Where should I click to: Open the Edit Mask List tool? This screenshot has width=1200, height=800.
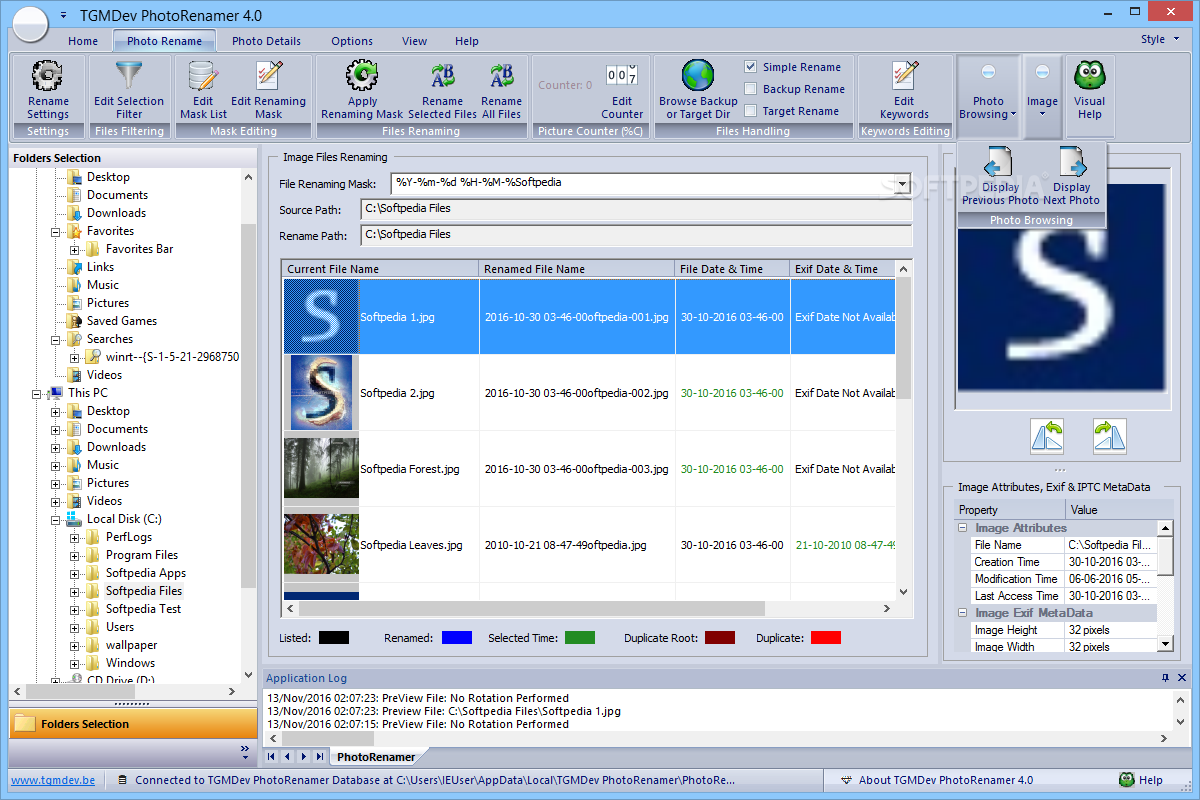(x=203, y=78)
